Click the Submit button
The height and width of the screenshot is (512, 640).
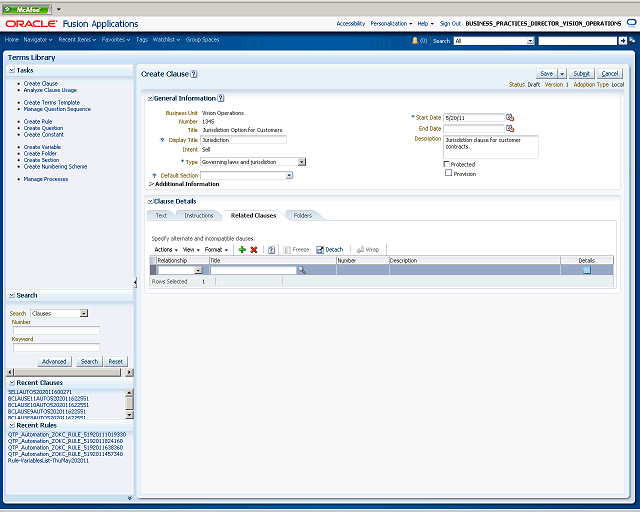coord(582,74)
